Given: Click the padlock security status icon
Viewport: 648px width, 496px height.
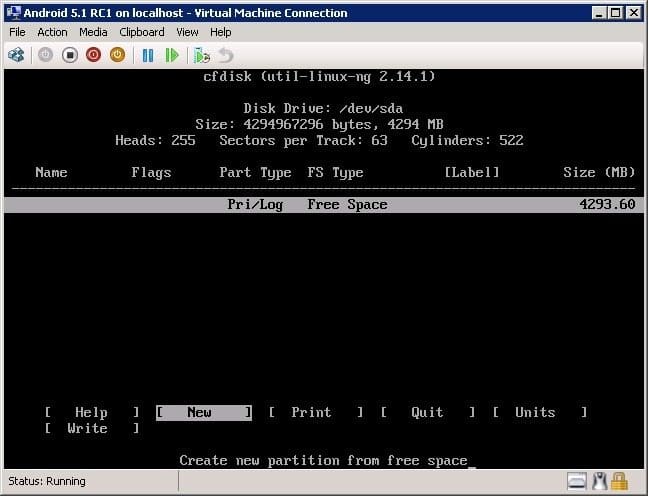Looking at the screenshot, I should coord(619,481).
